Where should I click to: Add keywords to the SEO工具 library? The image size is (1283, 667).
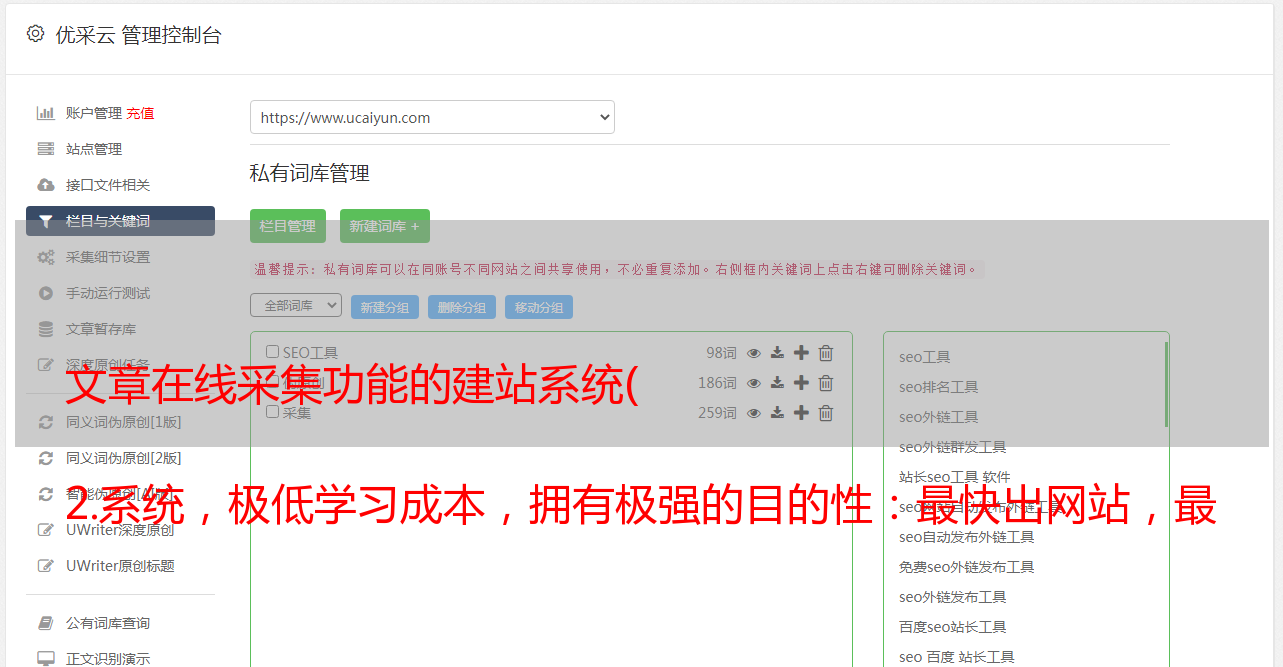[801, 353]
